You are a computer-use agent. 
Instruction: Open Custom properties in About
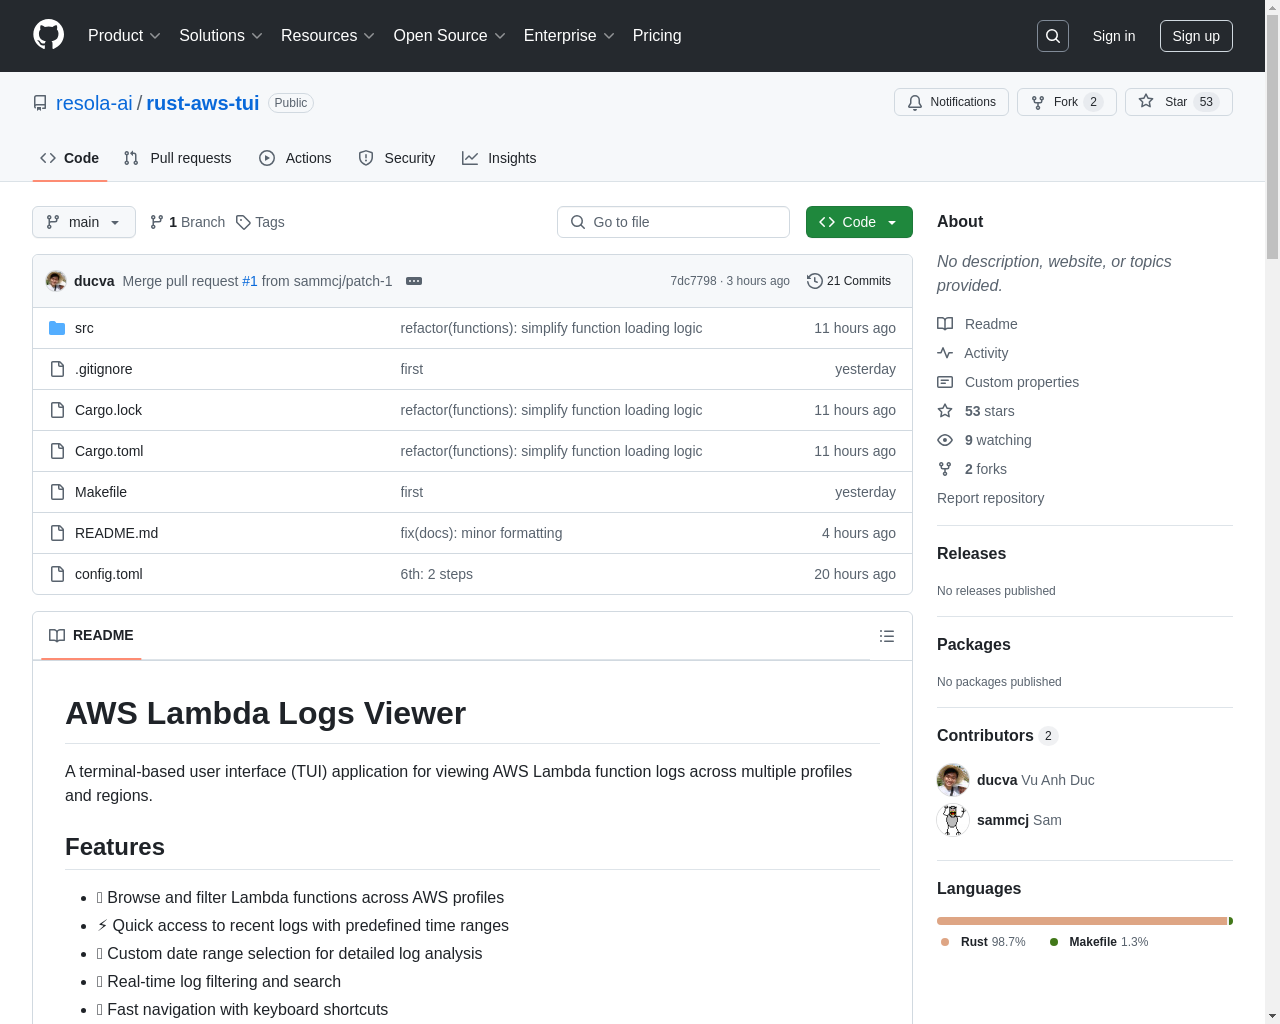point(1008,382)
